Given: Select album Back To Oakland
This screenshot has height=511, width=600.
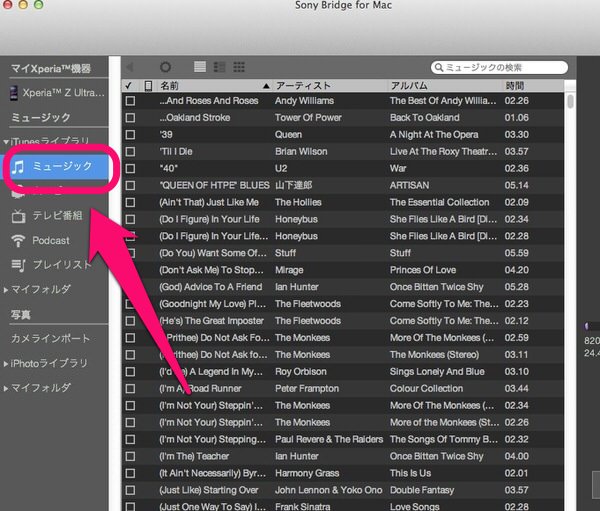Looking at the screenshot, I should [x=424, y=118].
